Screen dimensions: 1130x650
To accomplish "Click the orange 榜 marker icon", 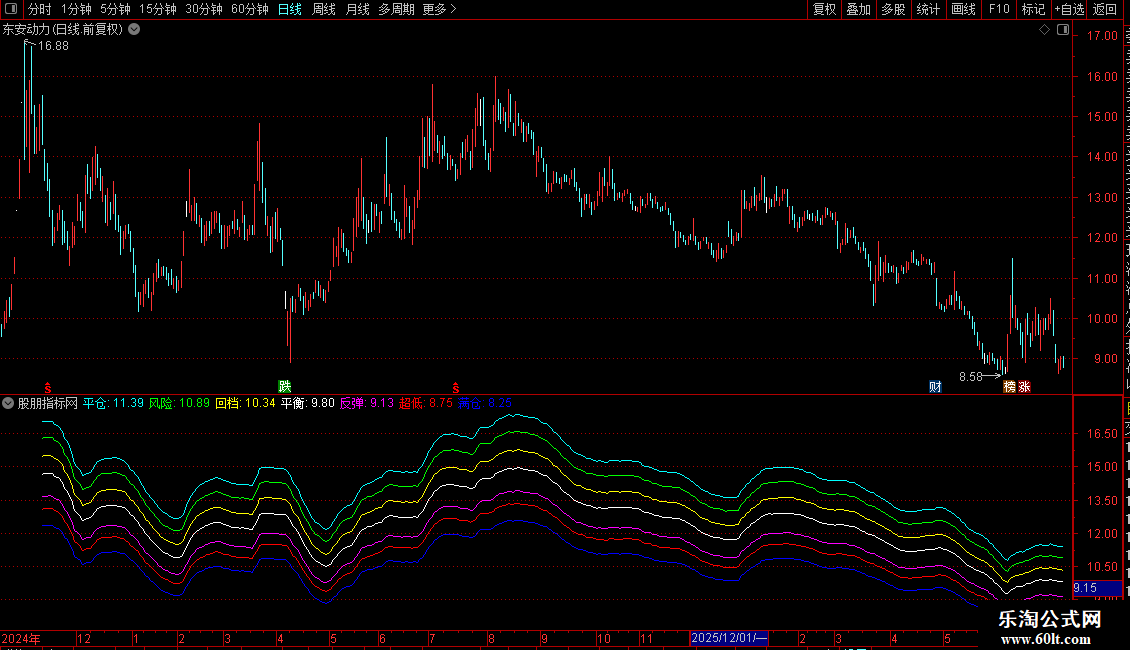I will click(1010, 387).
